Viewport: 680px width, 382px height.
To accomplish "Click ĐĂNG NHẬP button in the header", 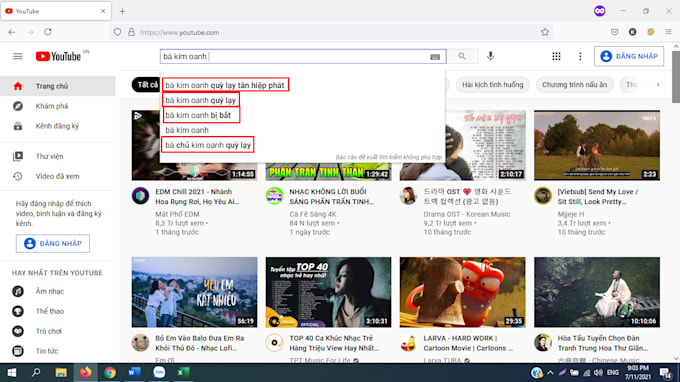I will click(629, 56).
